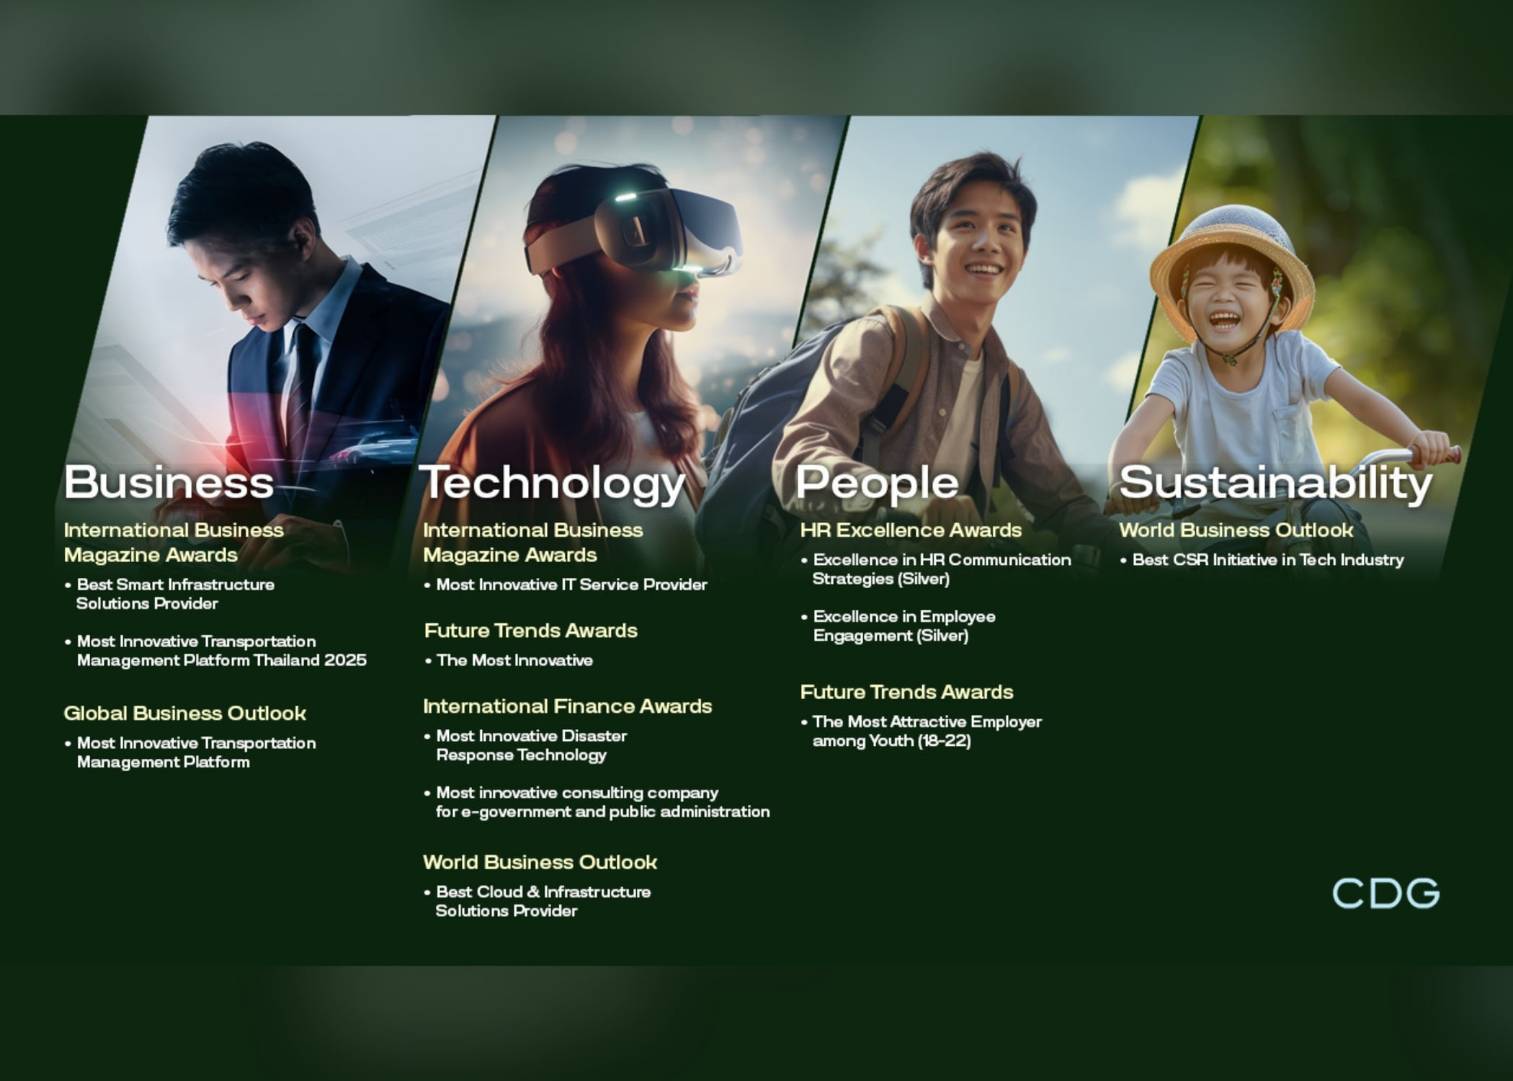Open International Finance Awards title
Image resolution: width=1513 pixels, height=1081 pixels.
coord(567,706)
